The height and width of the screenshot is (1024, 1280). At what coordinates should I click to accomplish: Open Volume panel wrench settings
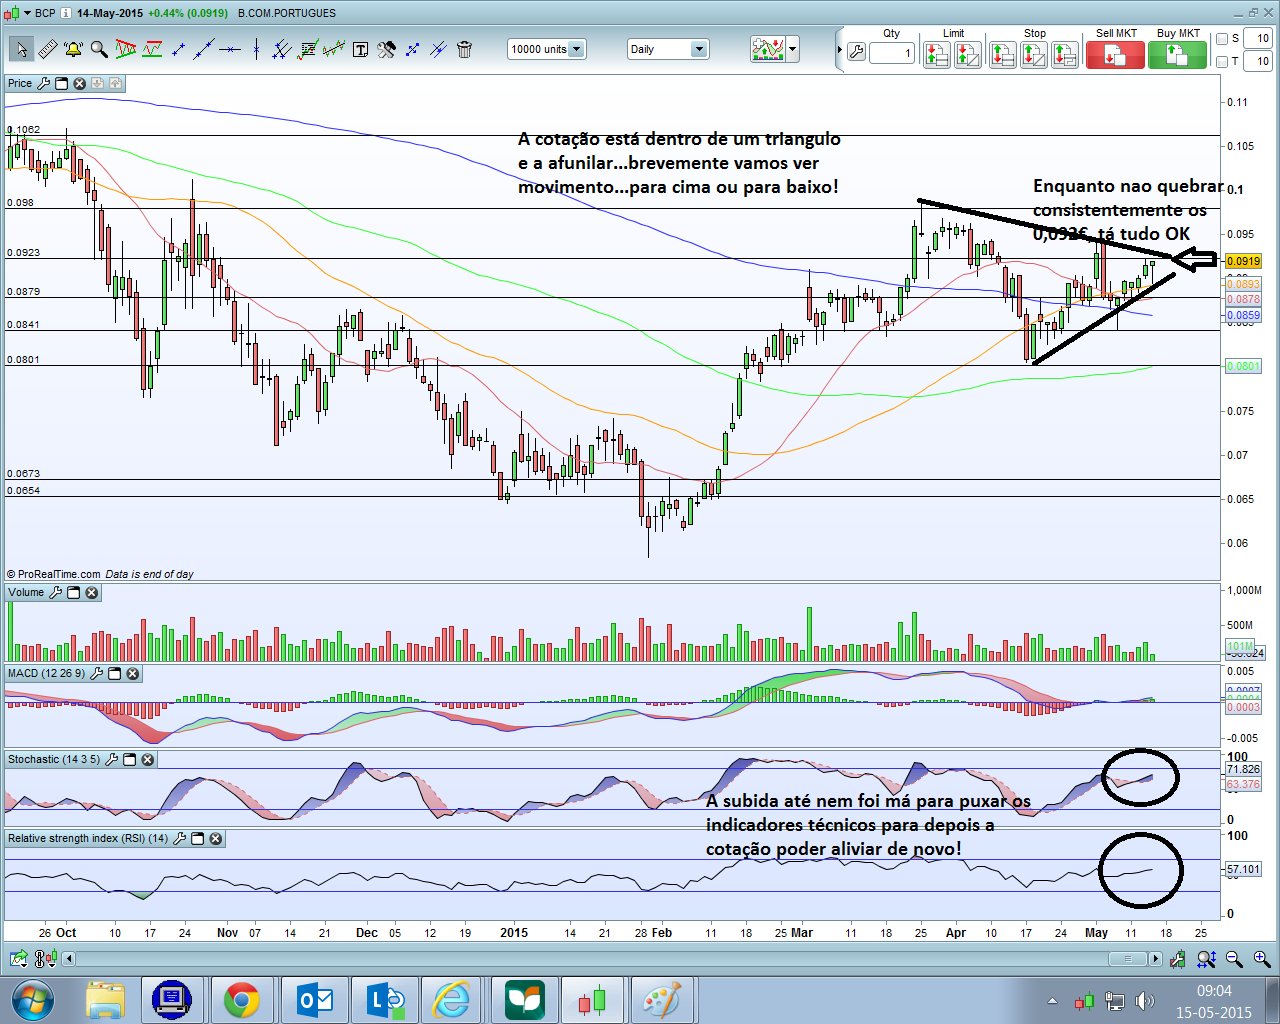pyautogui.click(x=55, y=593)
